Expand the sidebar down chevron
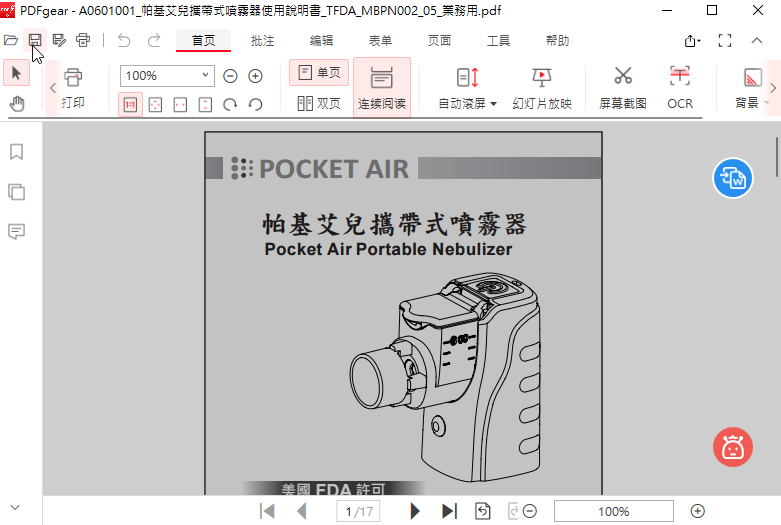Viewport: 781px width, 525px height. click(15, 508)
